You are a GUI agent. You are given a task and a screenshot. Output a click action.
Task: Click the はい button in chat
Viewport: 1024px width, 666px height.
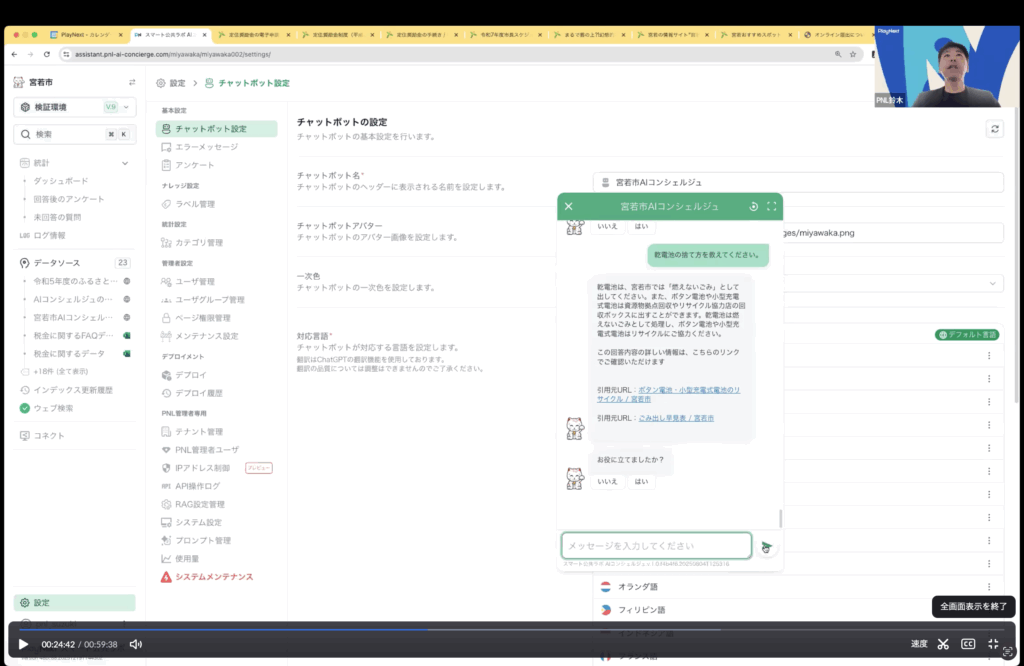pyautogui.click(x=641, y=481)
